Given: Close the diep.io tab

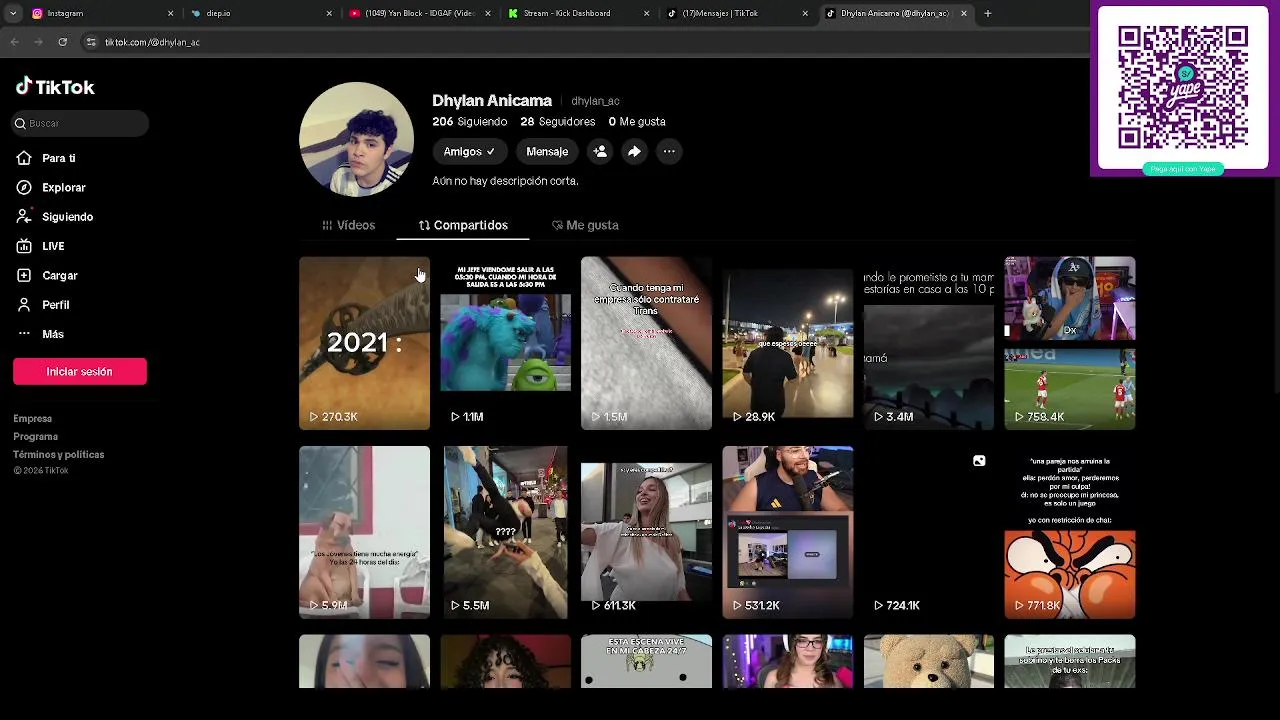Looking at the screenshot, I should click(329, 13).
